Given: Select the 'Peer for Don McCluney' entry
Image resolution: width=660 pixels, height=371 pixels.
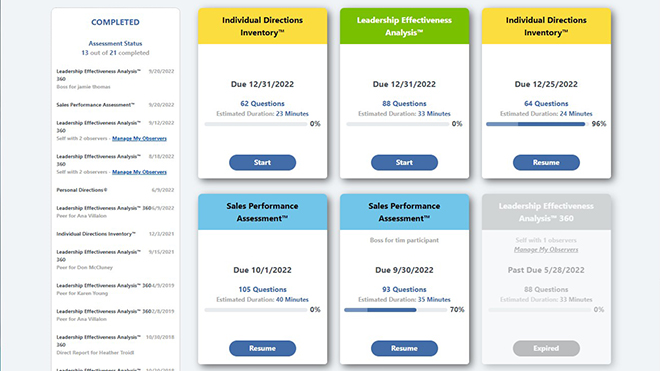Looking at the screenshot, I should click(115, 259).
